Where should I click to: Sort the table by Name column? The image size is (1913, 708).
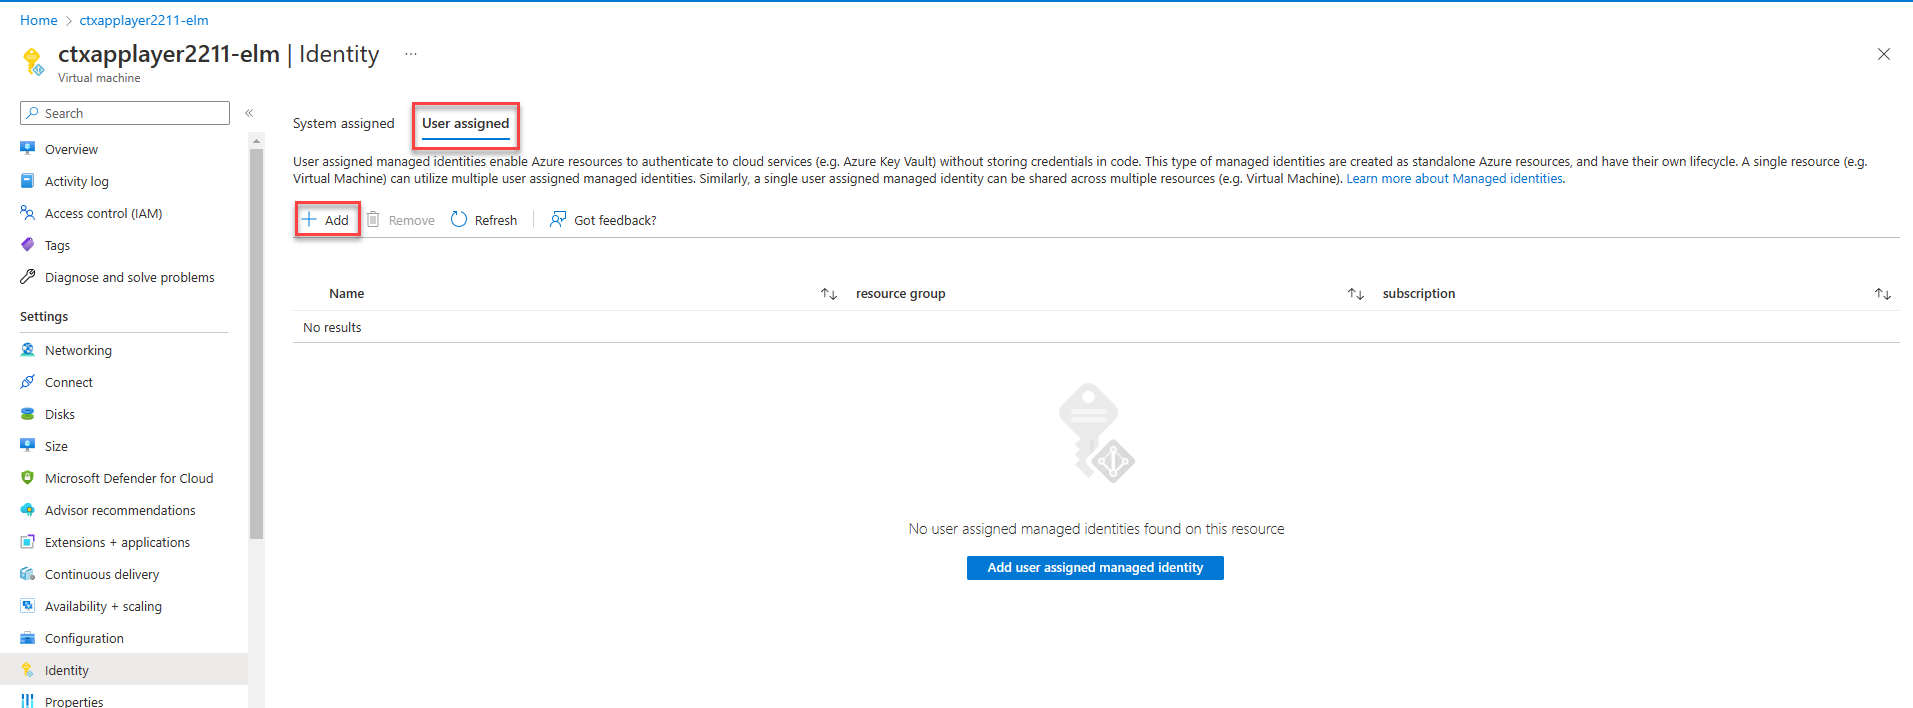pos(828,294)
